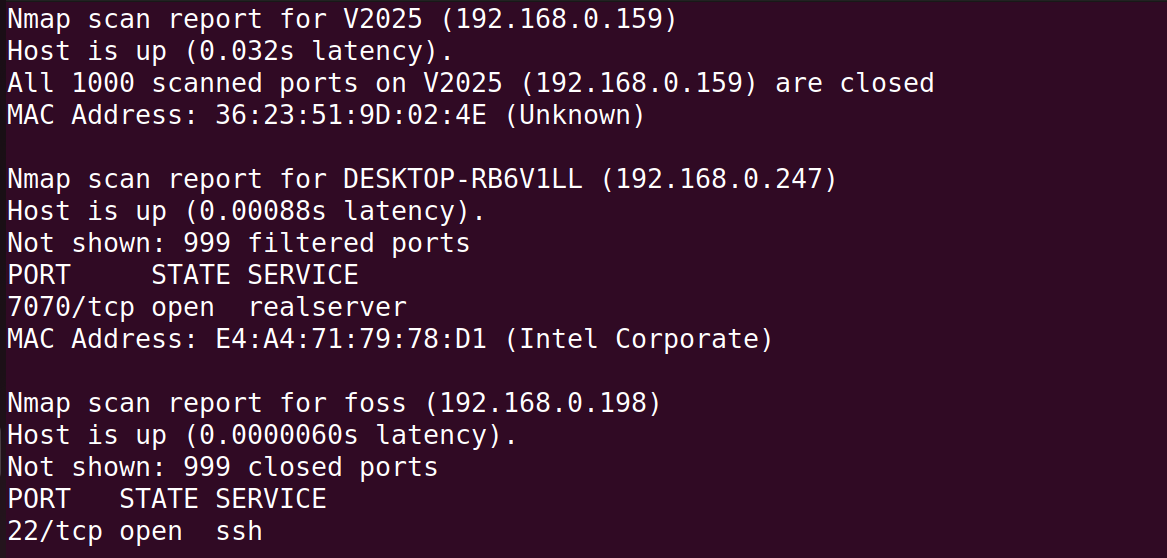
Task: Click the V2025 hostname in first report
Action: 383,19
